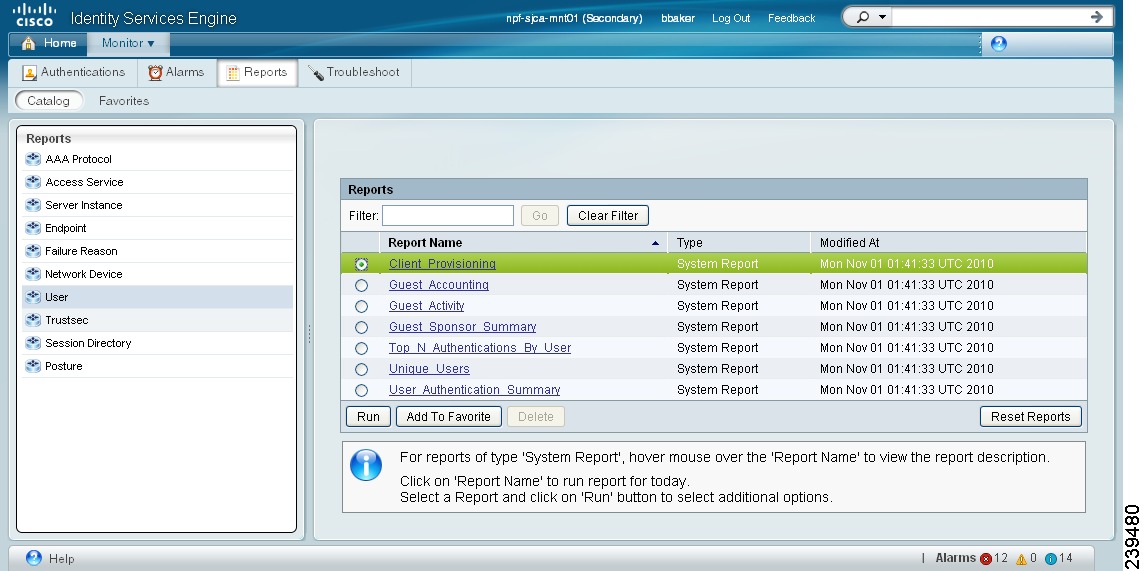Click Add To Favorite button
The width and height of the screenshot is (1145, 571).
coord(448,416)
